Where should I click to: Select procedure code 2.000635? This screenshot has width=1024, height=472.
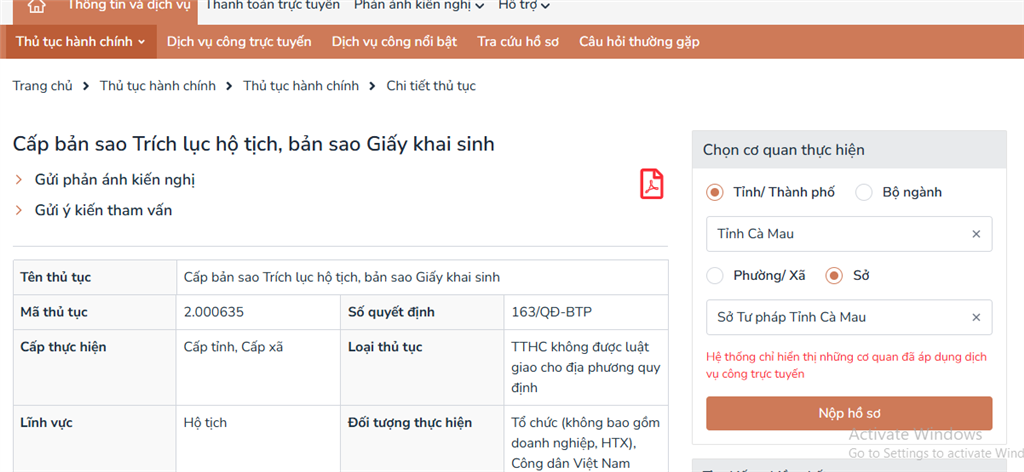[214, 312]
